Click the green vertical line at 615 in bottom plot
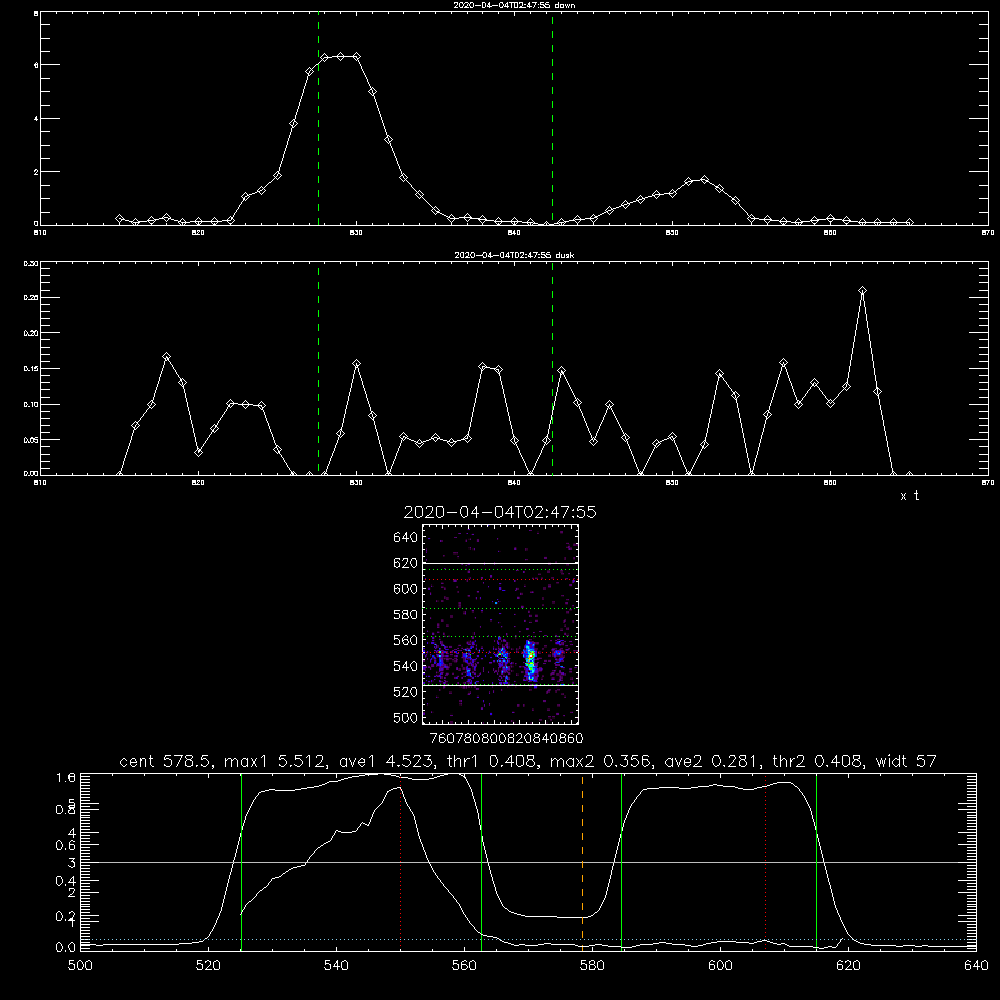The width and height of the screenshot is (1000, 1000). tap(816, 861)
